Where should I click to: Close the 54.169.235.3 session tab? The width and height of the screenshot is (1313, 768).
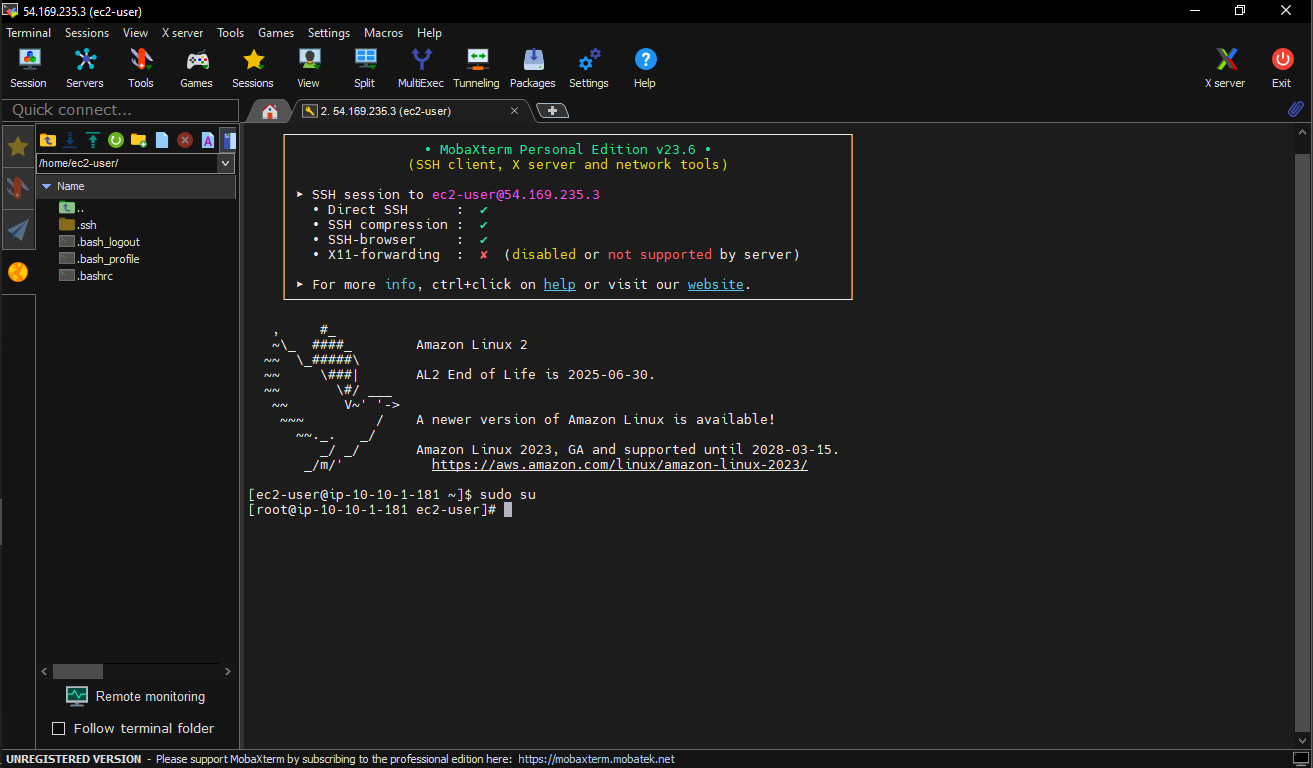click(x=515, y=111)
